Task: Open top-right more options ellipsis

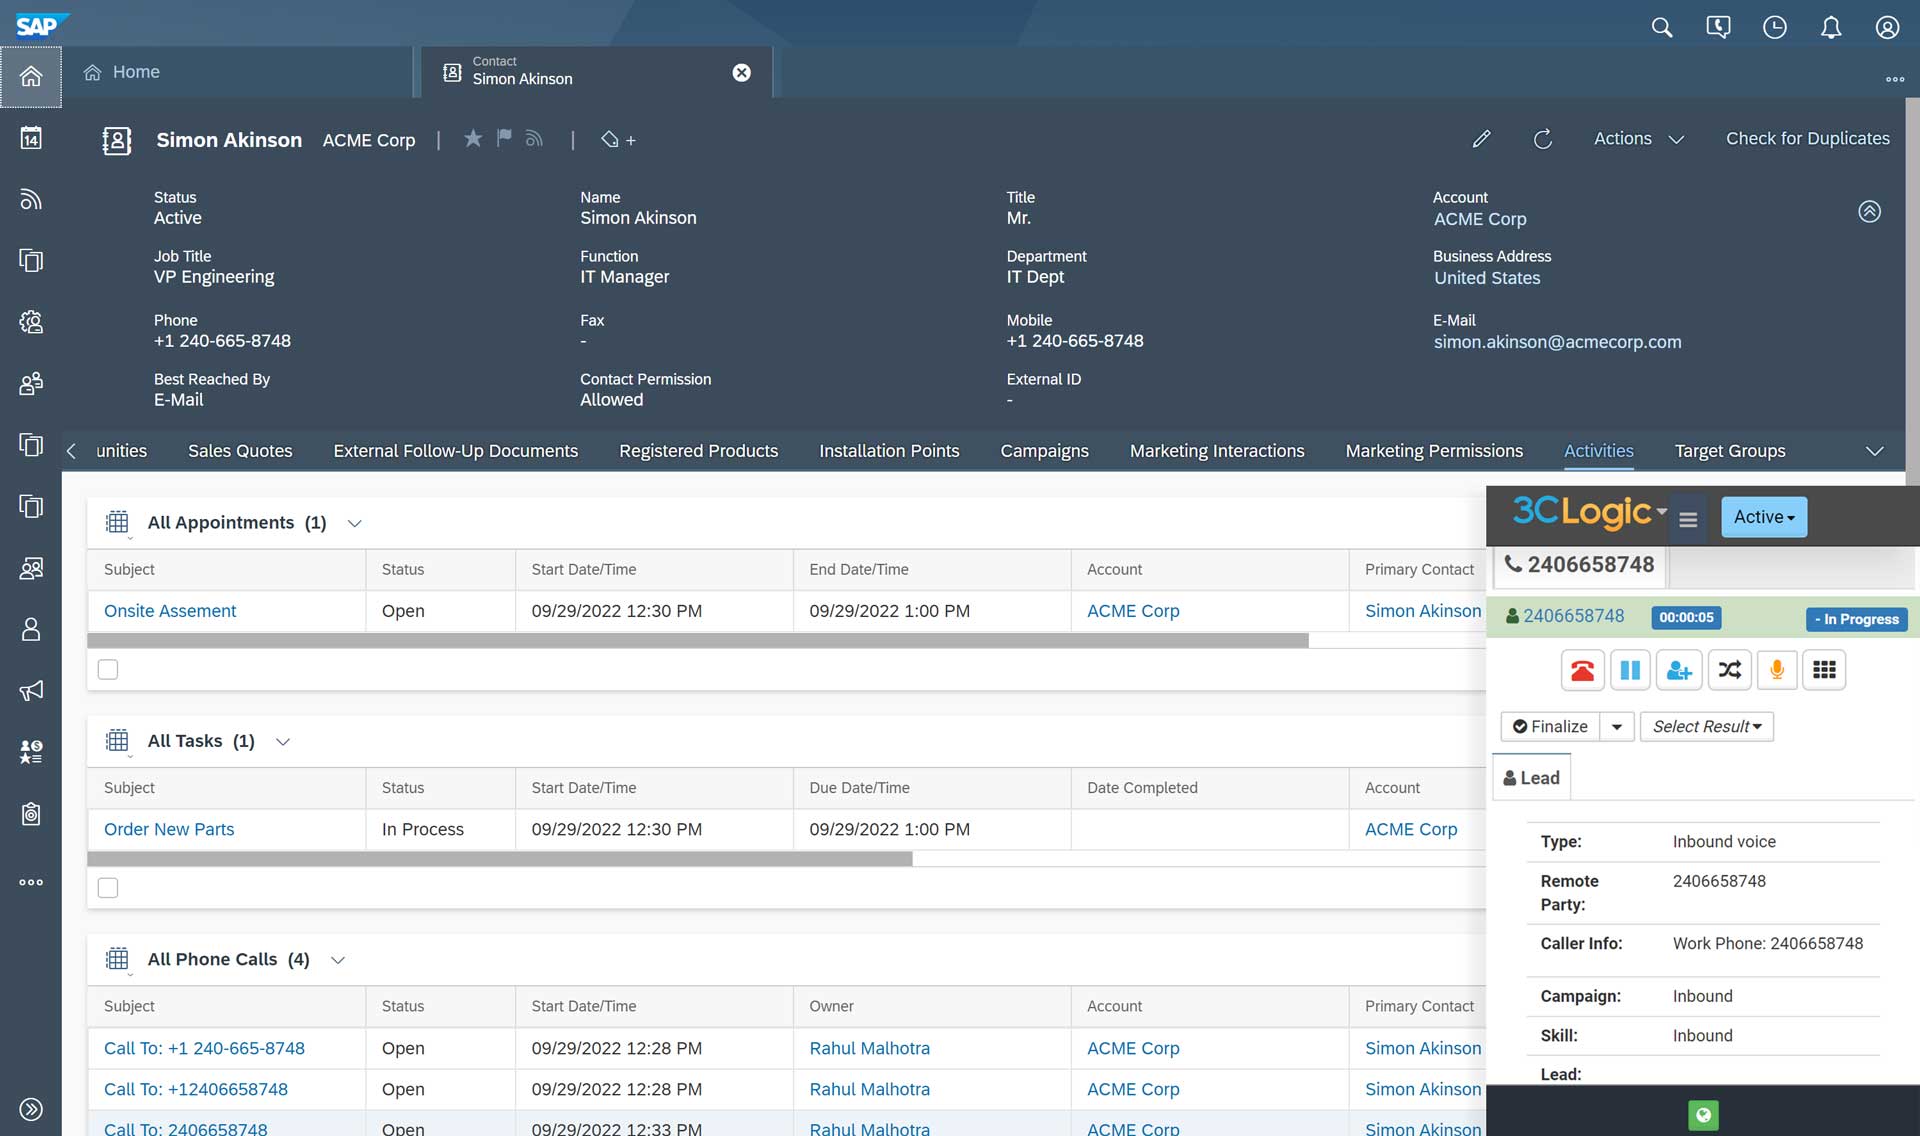Action: point(1895,79)
